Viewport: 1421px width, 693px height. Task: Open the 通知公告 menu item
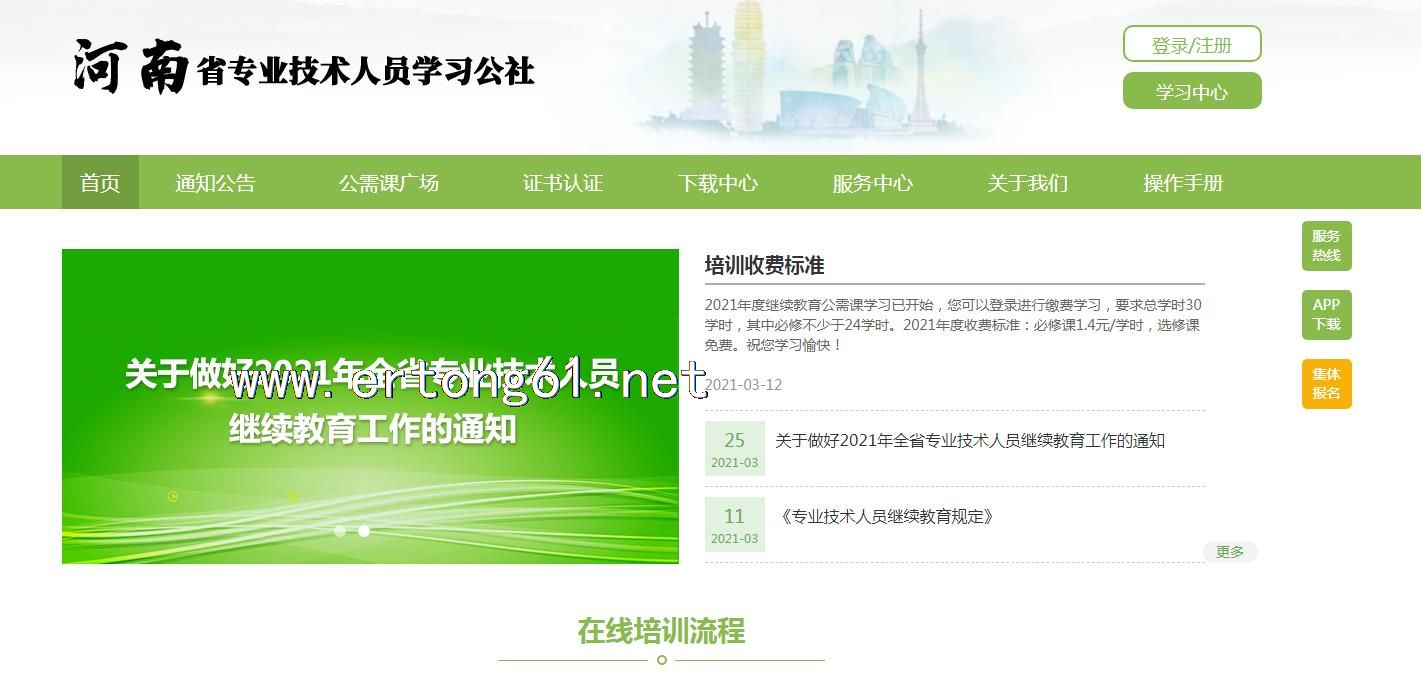click(x=215, y=183)
